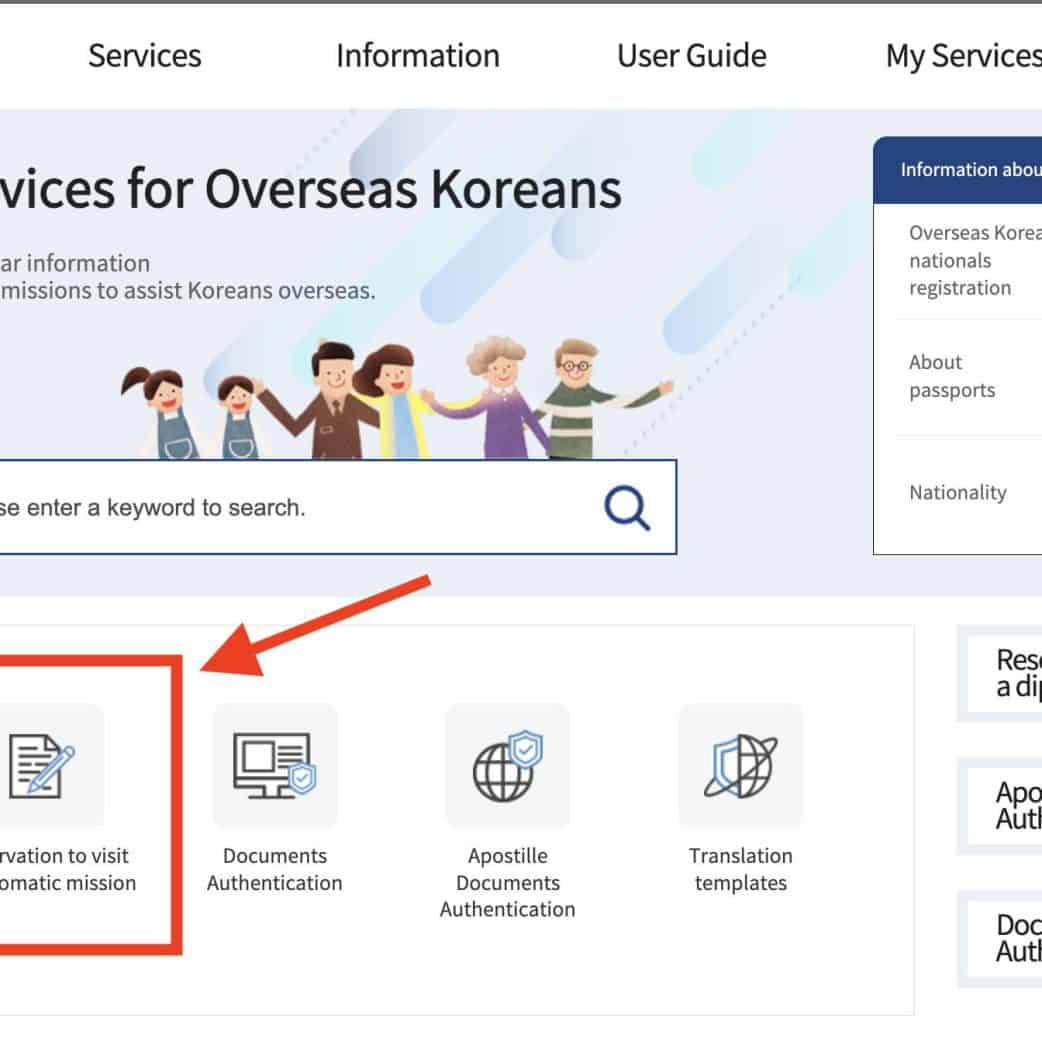
Task: Open the Translation templates icon
Action: 740,765
